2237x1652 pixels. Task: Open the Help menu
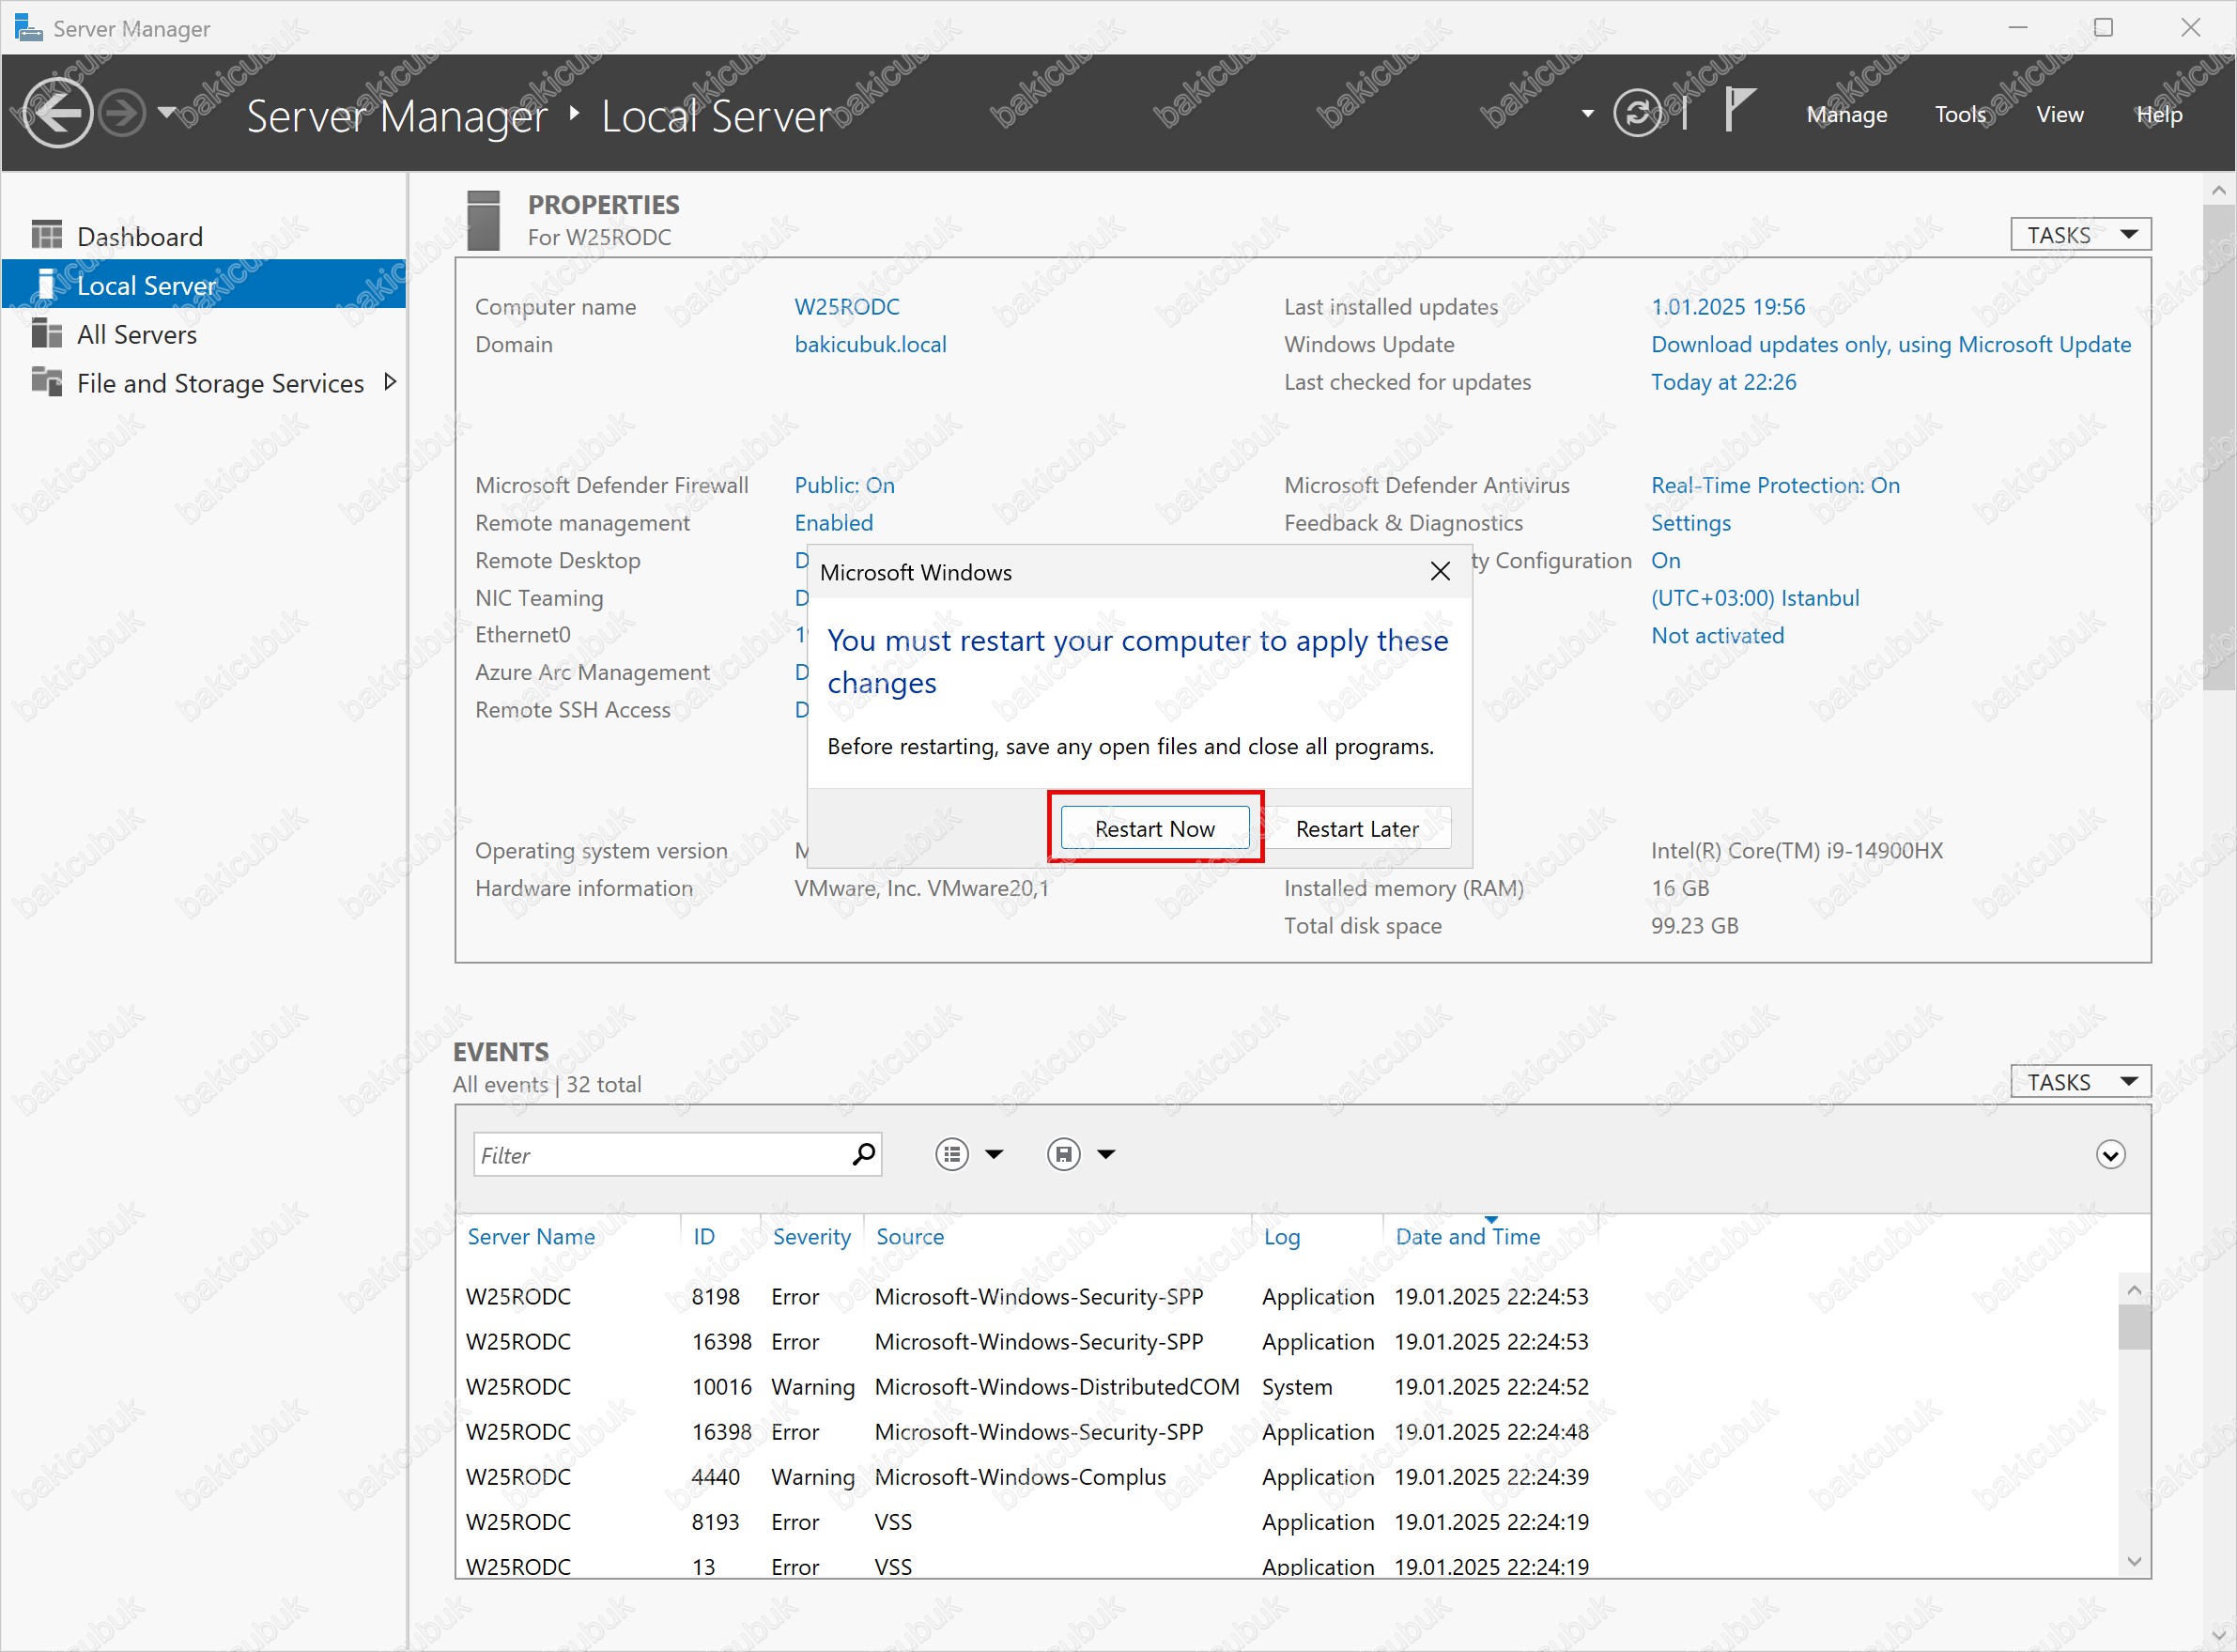[2159, 114]
